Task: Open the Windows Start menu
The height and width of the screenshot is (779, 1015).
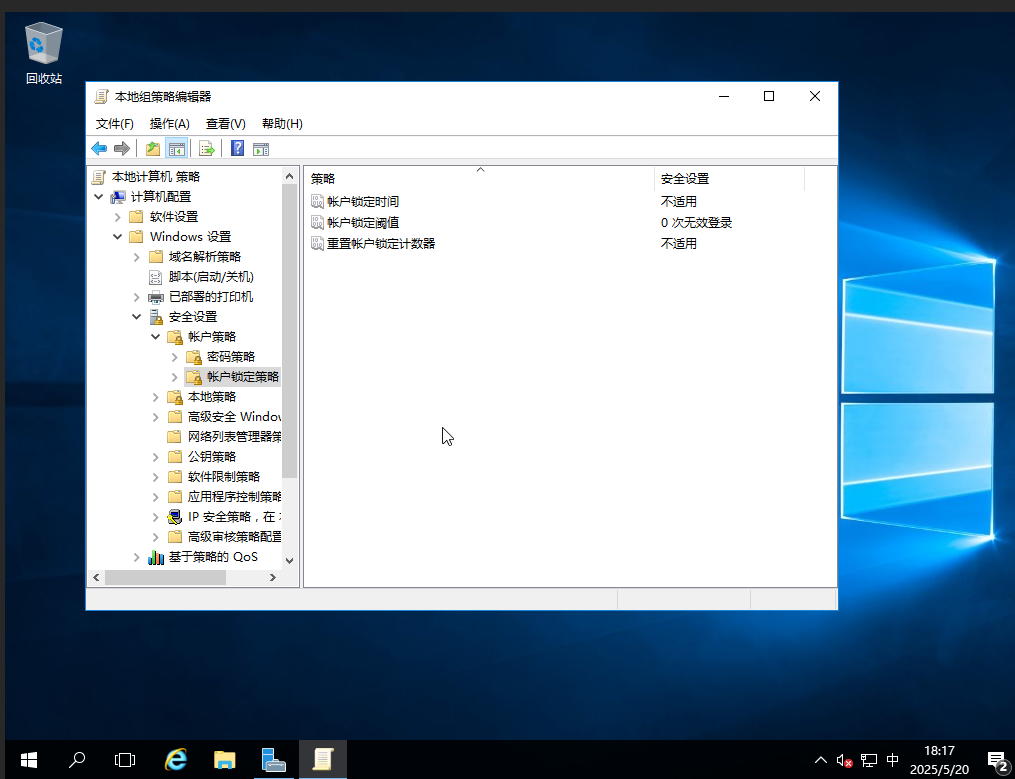Action: [29, 760]
